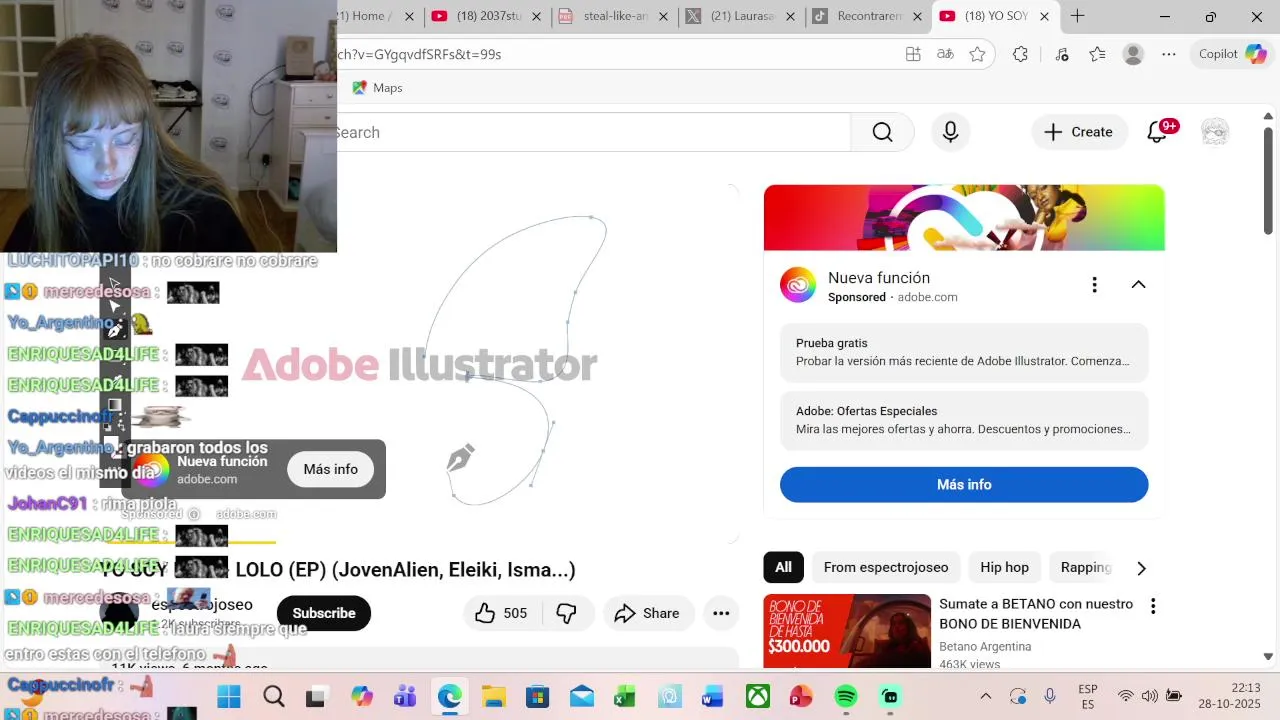Open a new browser tab
The image size is (1280, 720).
pyautogui.click(x=1077, y=16)
